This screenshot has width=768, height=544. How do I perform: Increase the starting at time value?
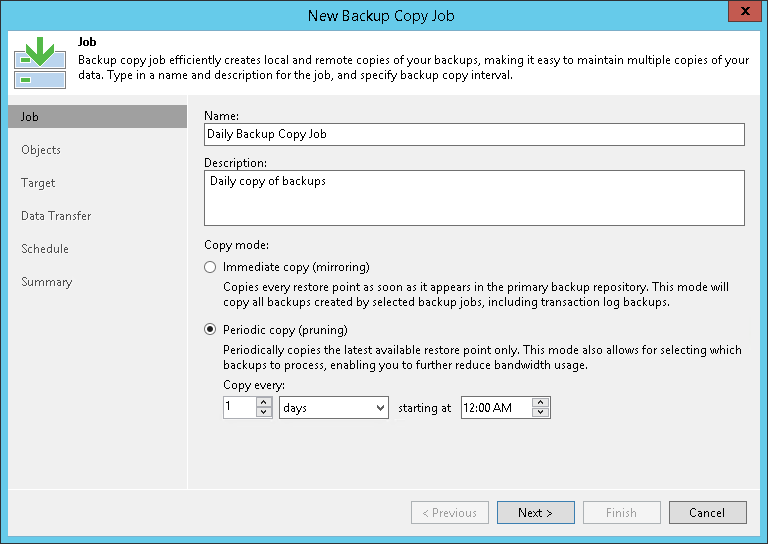(x=541, y=403)
